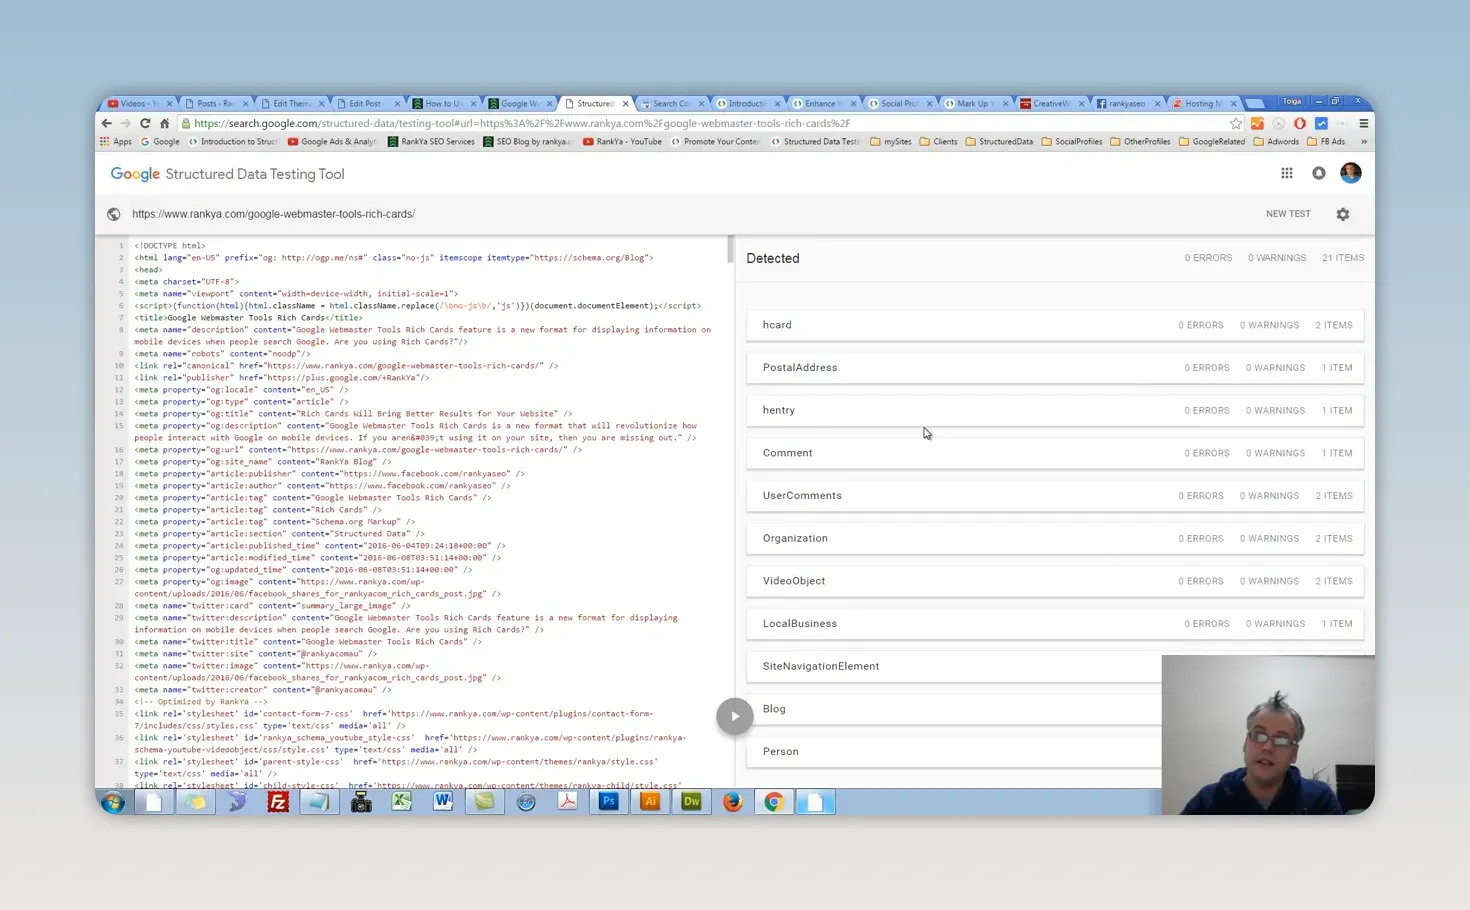Open Word from the taskbar

[x=443, y=802]
